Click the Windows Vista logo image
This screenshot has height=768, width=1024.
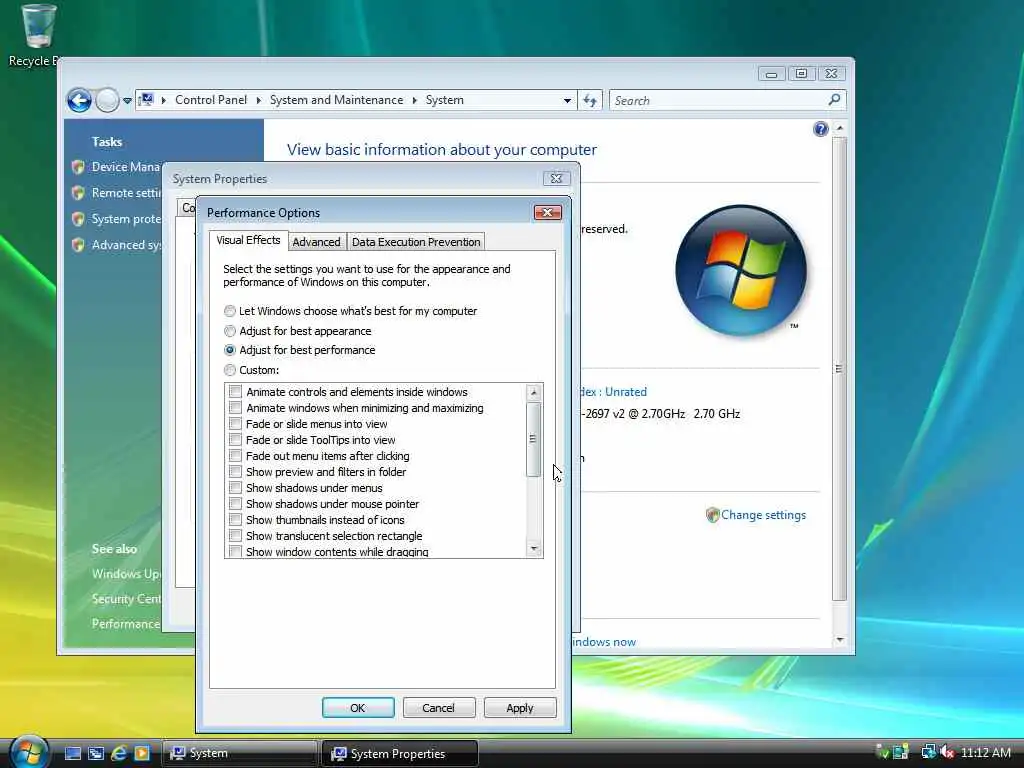741,270
